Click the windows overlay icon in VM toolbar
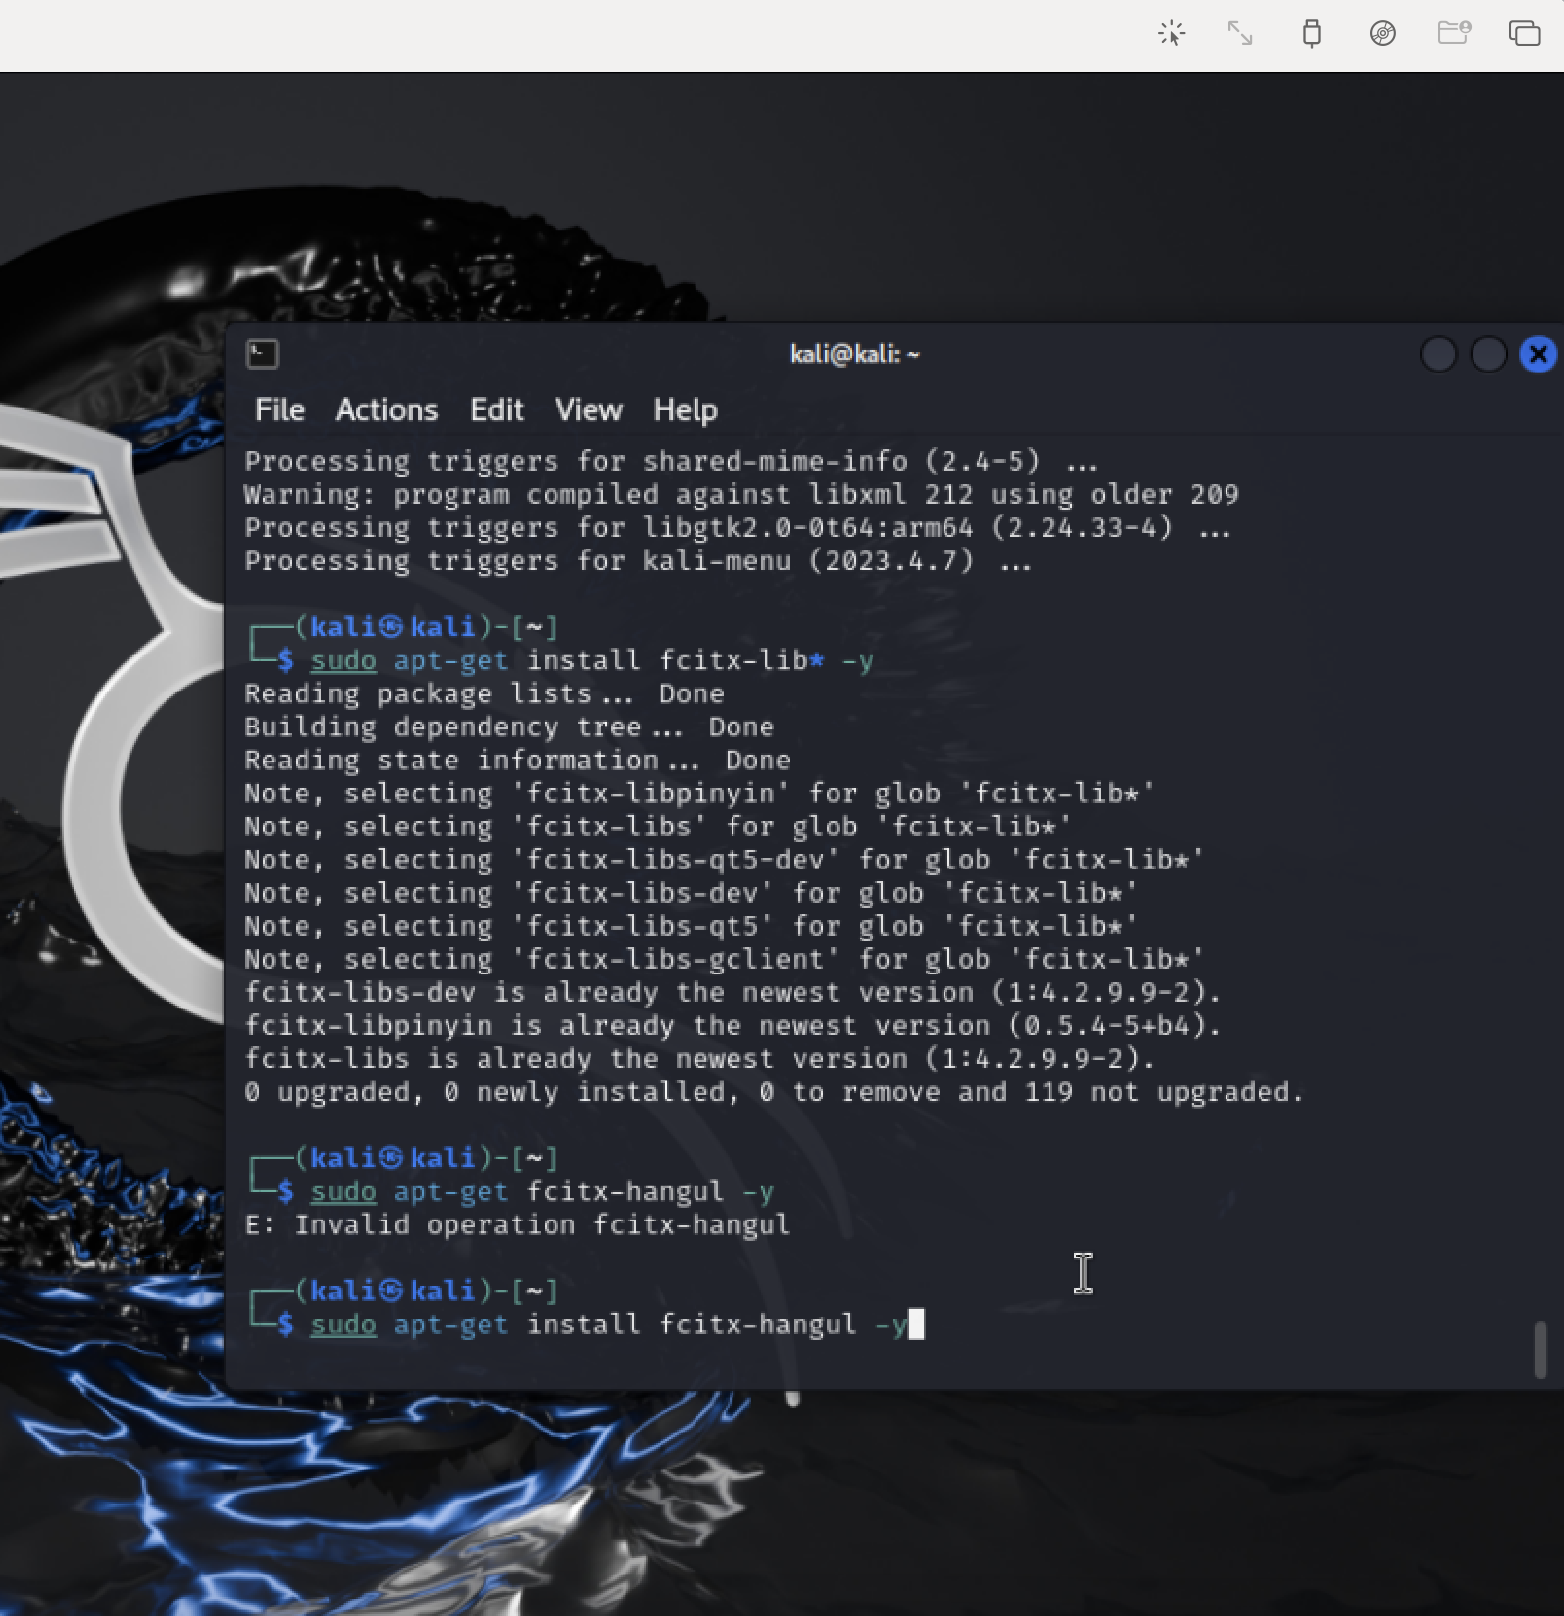Viewport: 1564px width, 1616px height. coord(1524,33)
